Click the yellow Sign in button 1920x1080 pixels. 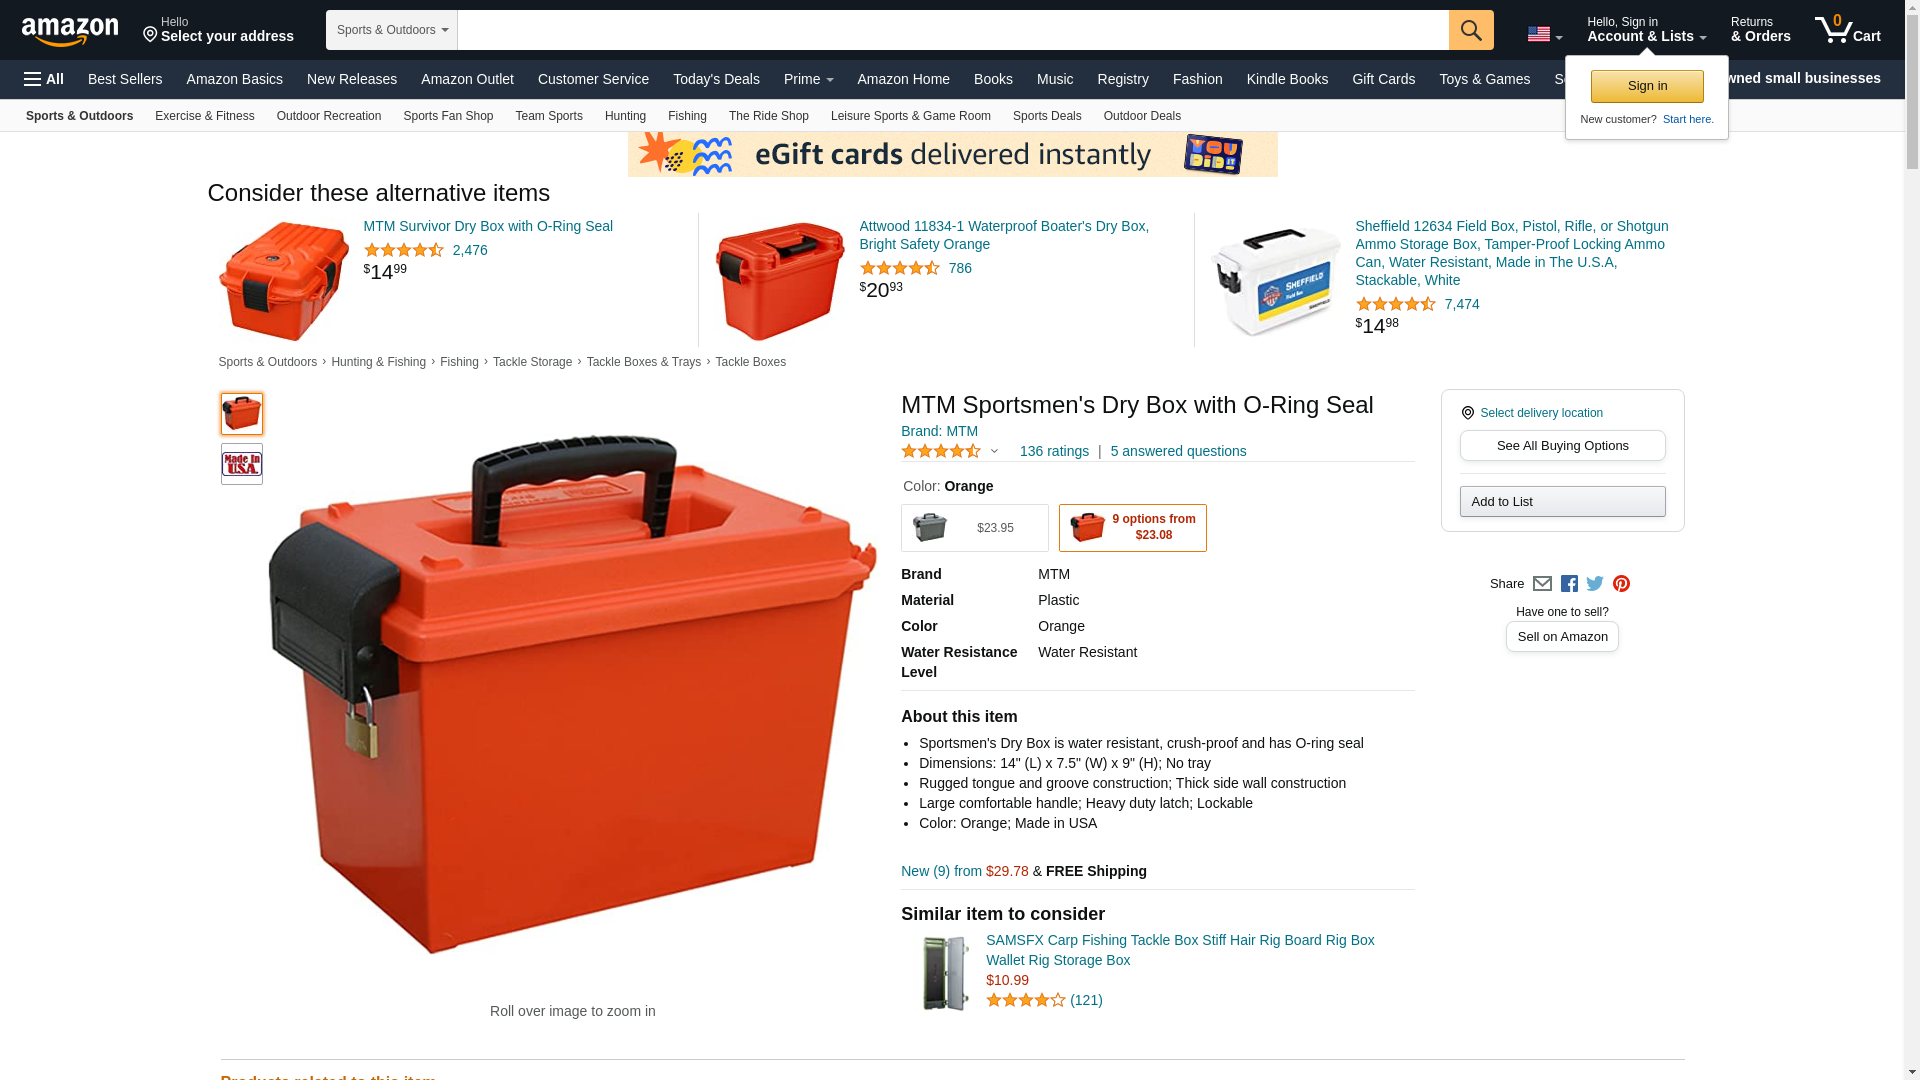[x=1647, y=86]
